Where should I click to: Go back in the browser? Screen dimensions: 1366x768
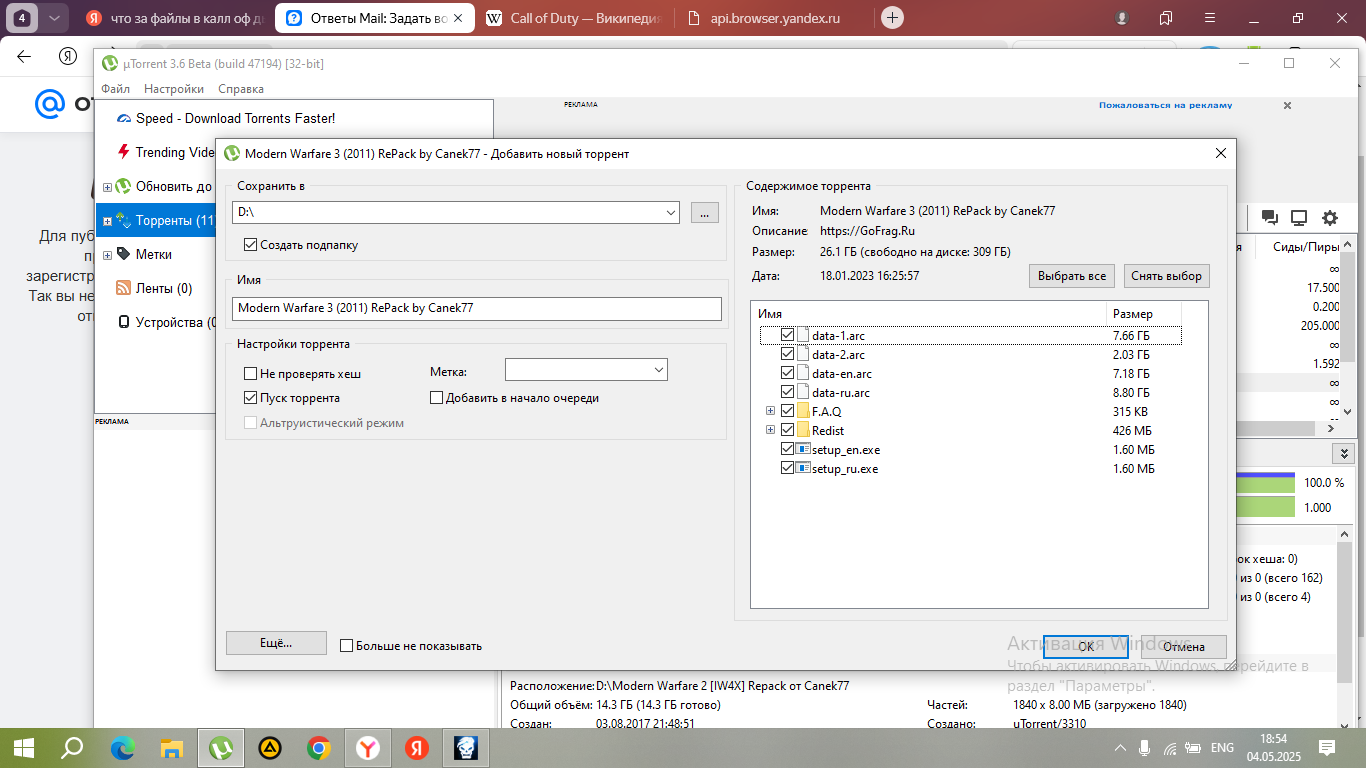(x=24, y=57)
